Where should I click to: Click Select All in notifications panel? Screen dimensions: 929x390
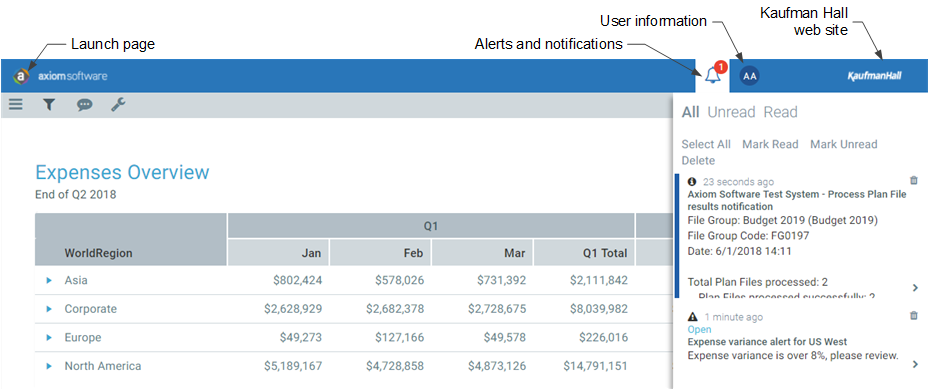pos(706,144)
